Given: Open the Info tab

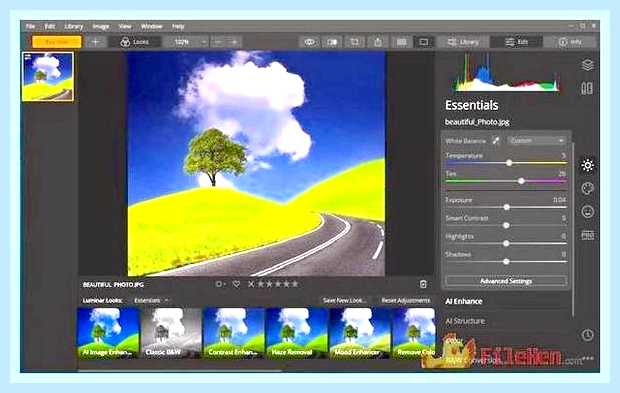Looking at the screenshot, I should pyautogui.click(x=570, y=42).
